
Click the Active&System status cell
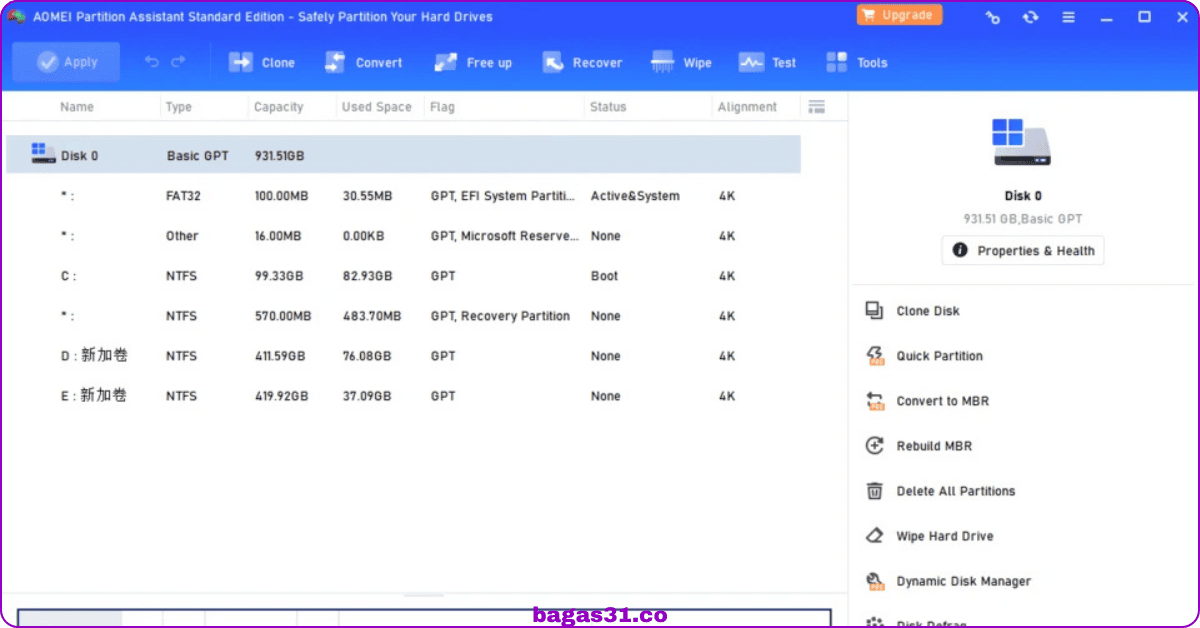point(635,196)
